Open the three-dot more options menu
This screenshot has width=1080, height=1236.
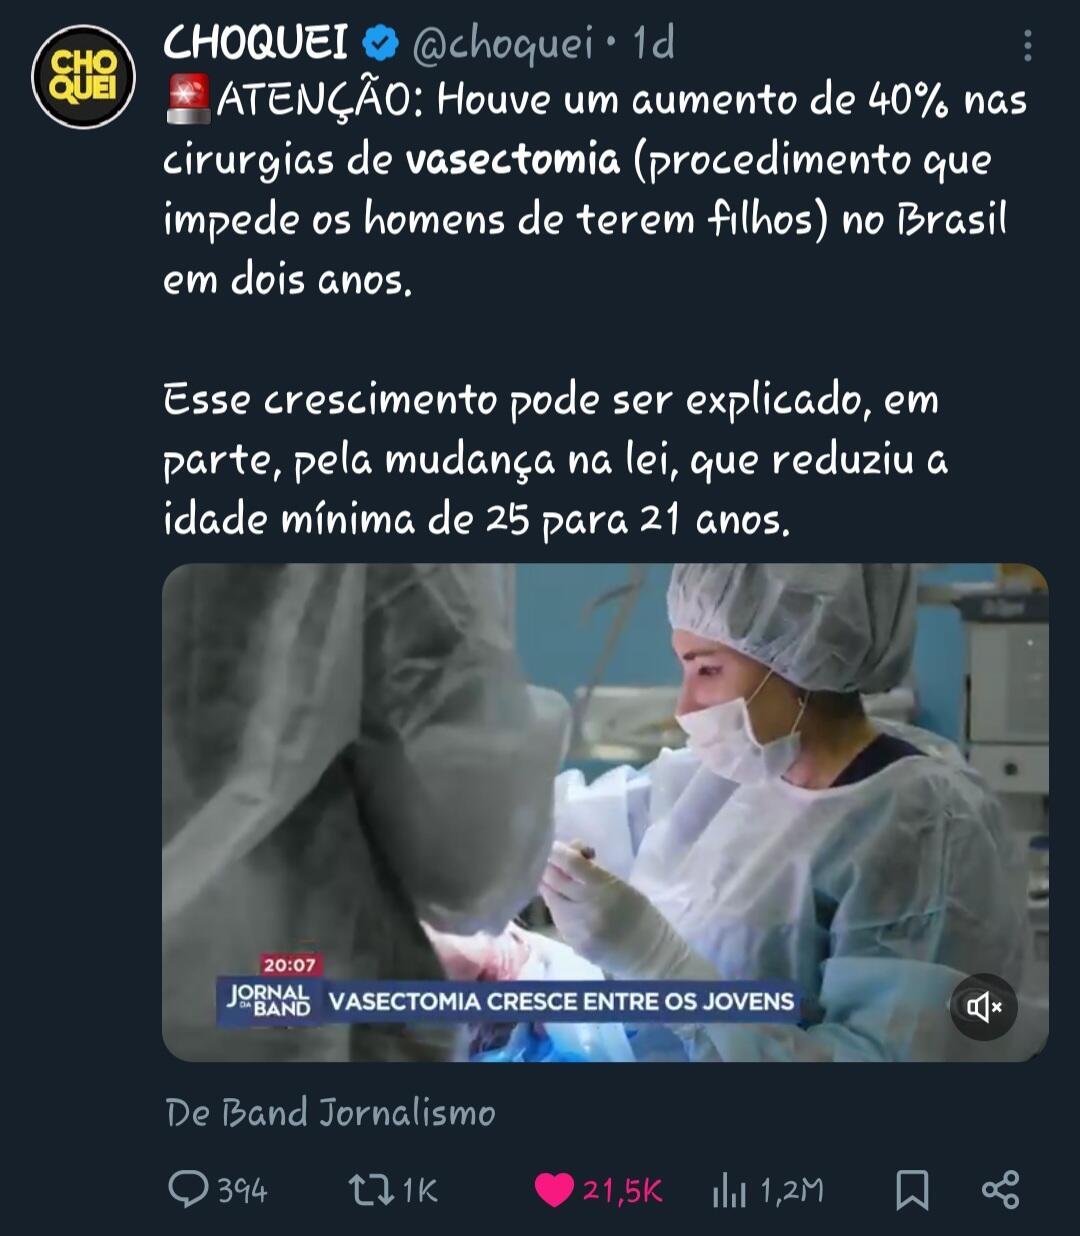point(1027,45)
